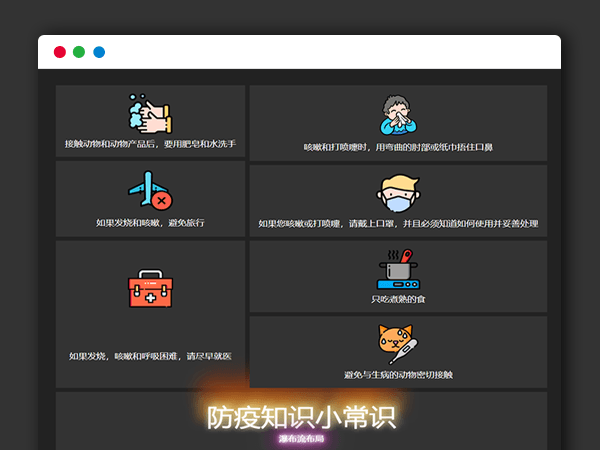Screen dimensions: 600x450
Task: Click the 只吃煮熟的食 caption
Action: 398,299
